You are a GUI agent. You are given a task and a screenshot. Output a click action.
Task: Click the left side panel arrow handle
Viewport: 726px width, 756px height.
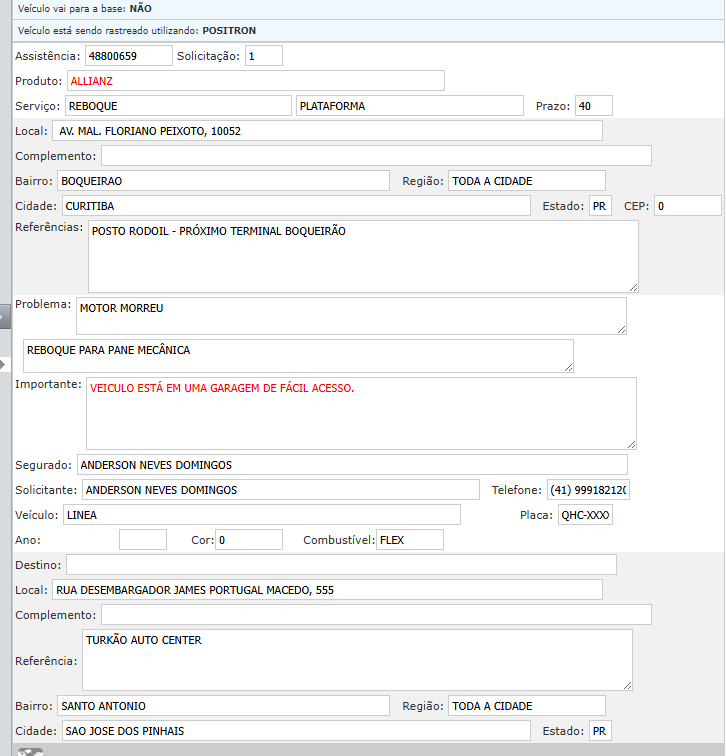pos(4,364)
